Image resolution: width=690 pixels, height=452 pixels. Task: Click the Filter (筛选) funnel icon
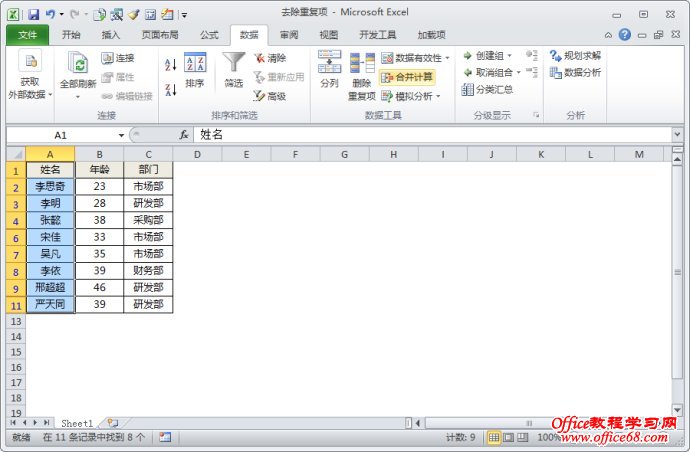tap(233, 66)
